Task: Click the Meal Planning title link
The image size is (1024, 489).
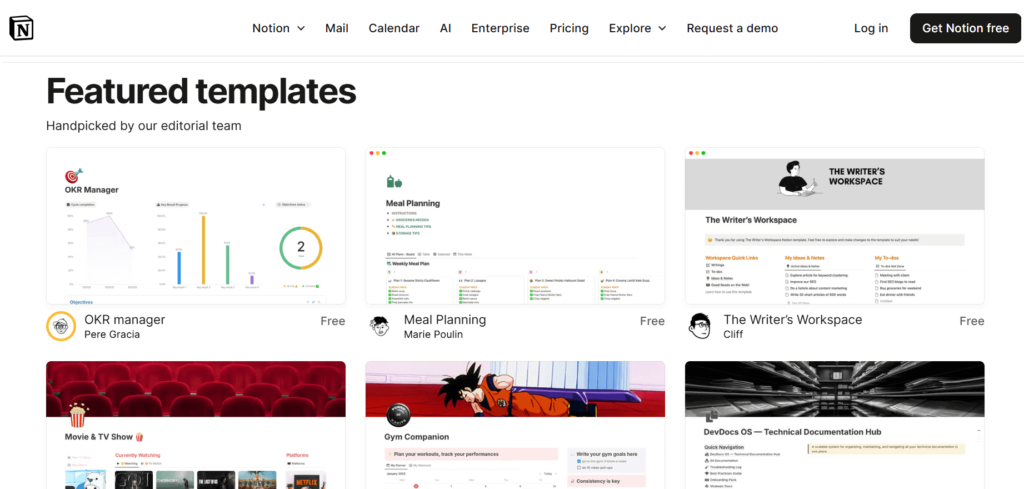Action: [x=445, y=320]
